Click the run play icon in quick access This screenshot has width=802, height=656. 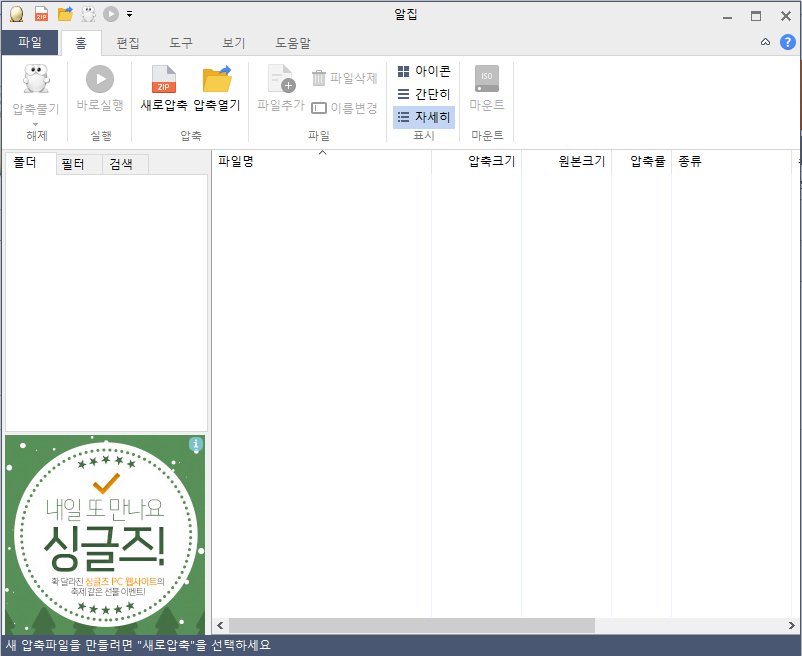pyautogui.click(x=111, y=14)
